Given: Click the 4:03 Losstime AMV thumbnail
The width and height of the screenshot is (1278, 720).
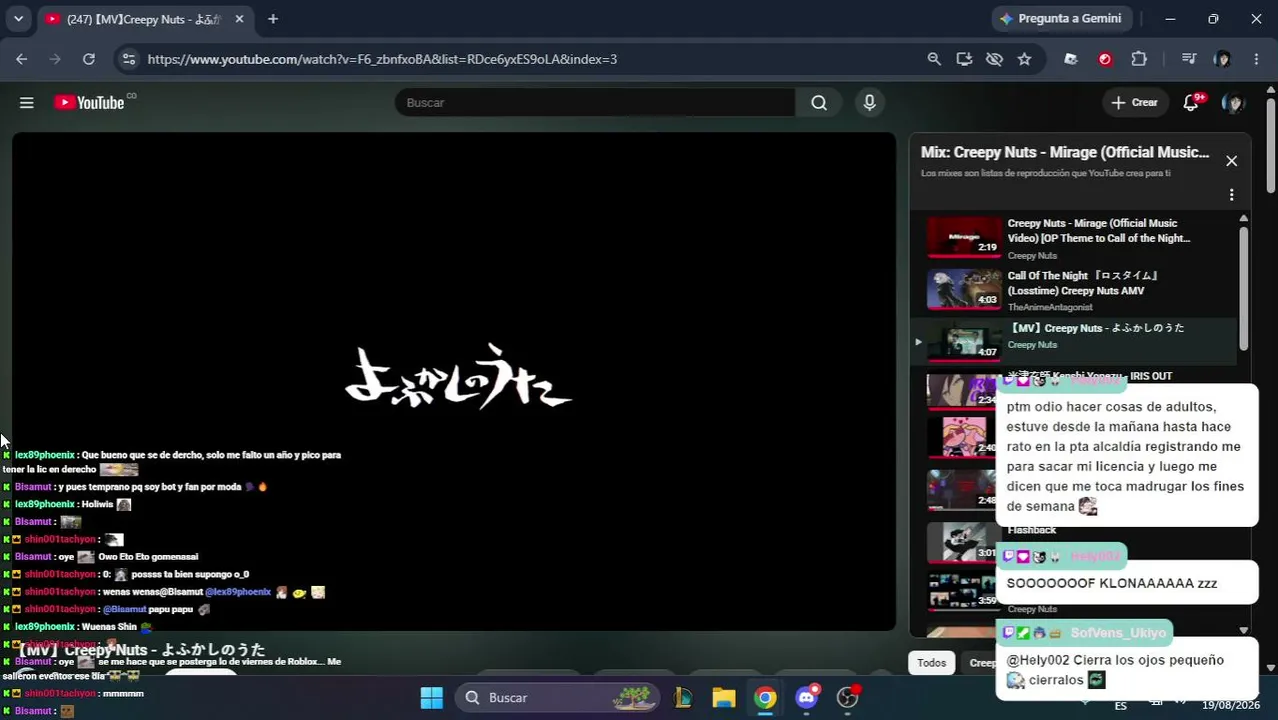Looking at the screenshot, I should (x=964, y=290).
